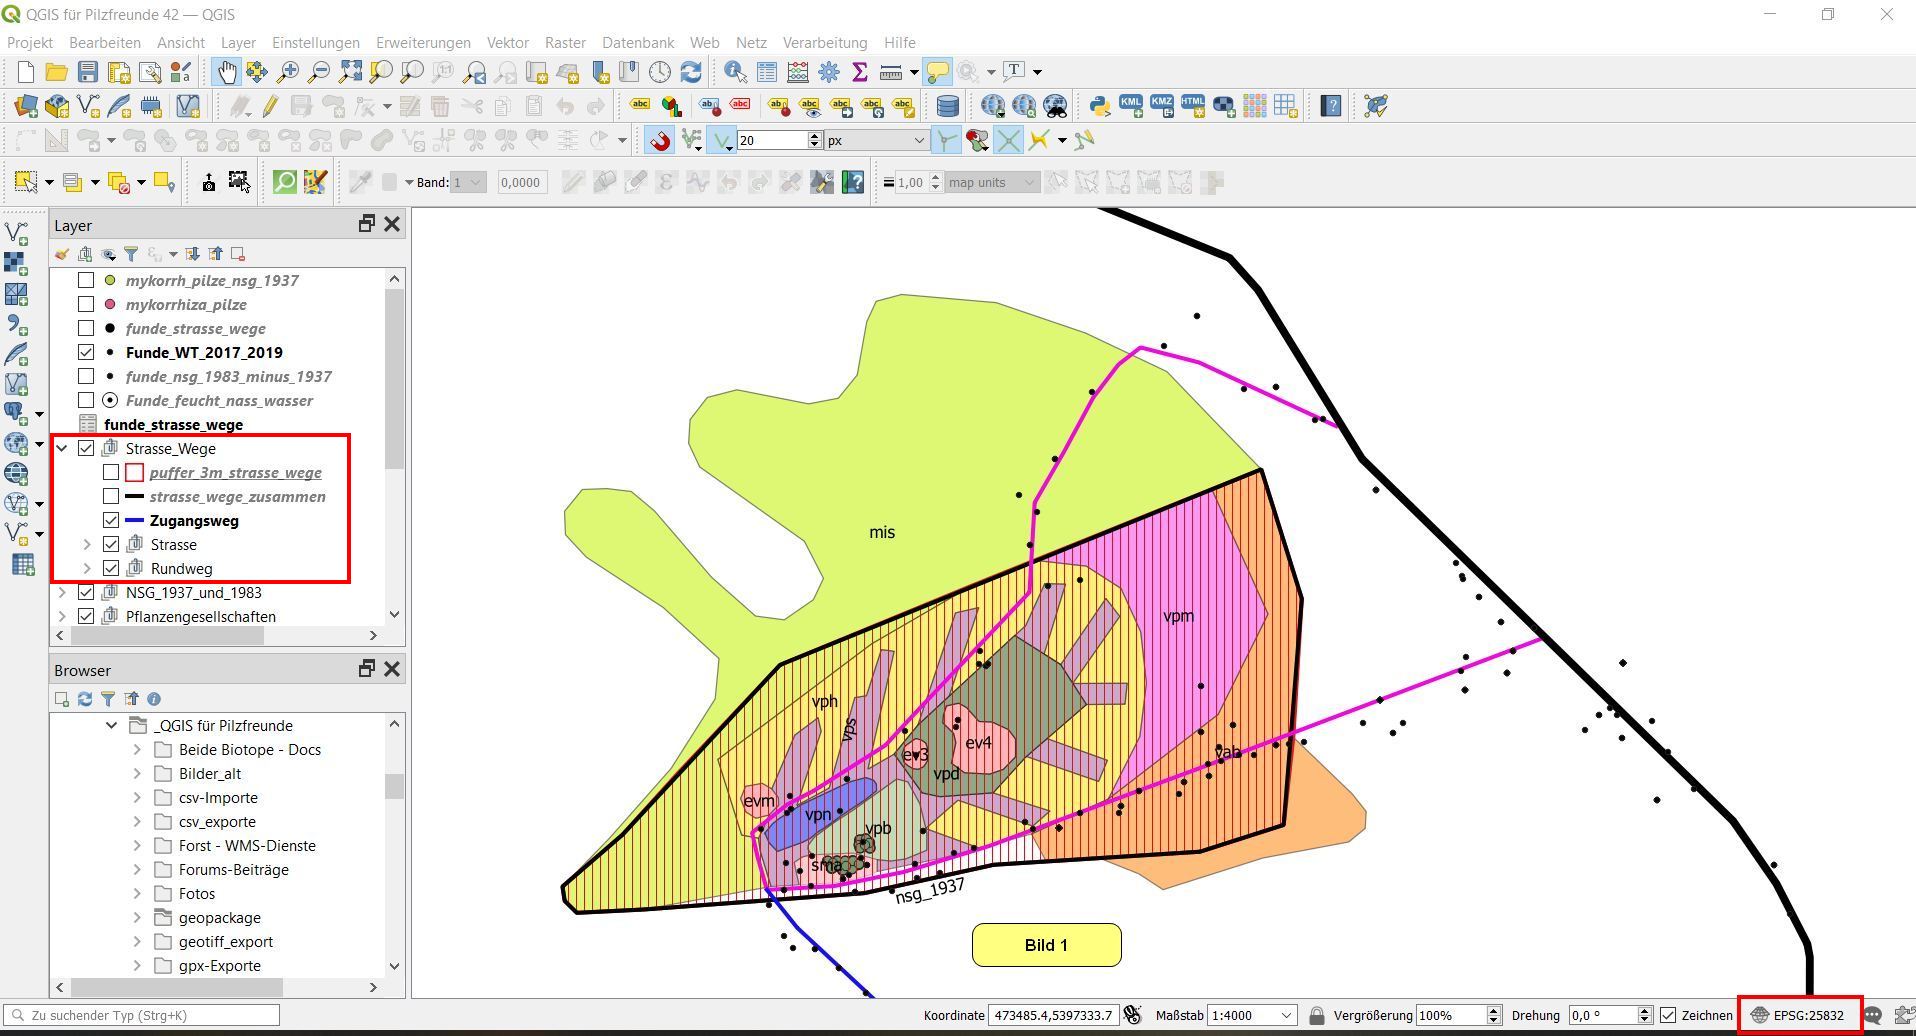Select the Pan Map hand tool
1916x1036 pixels.
[x=227, y=72]
